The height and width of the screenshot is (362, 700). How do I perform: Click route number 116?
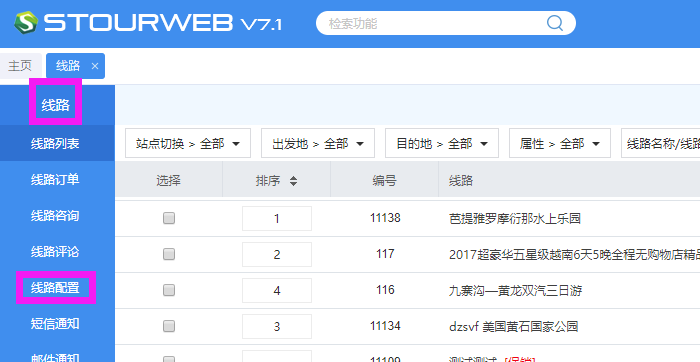(x=385, y=290)
